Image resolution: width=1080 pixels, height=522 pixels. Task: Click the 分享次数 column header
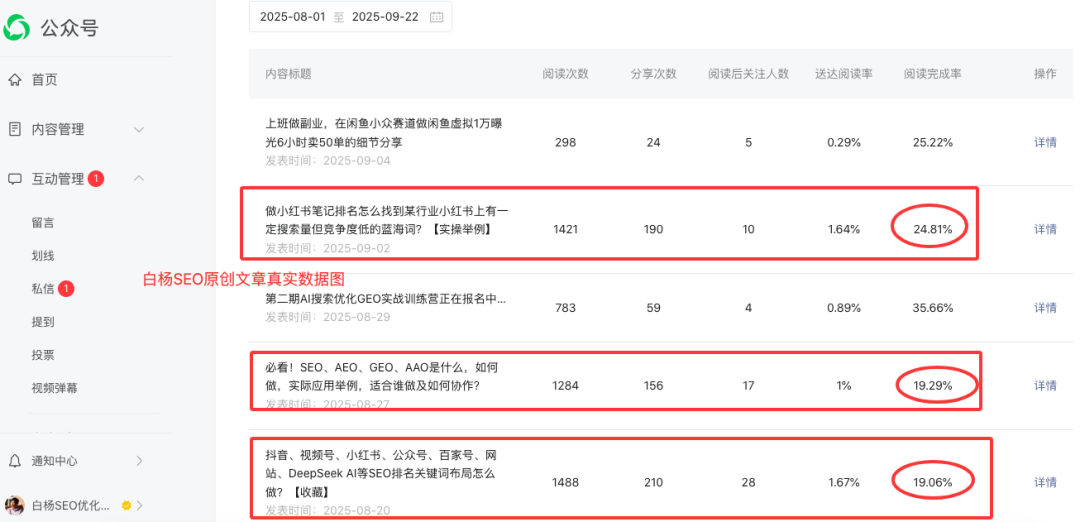coord(654,74)
